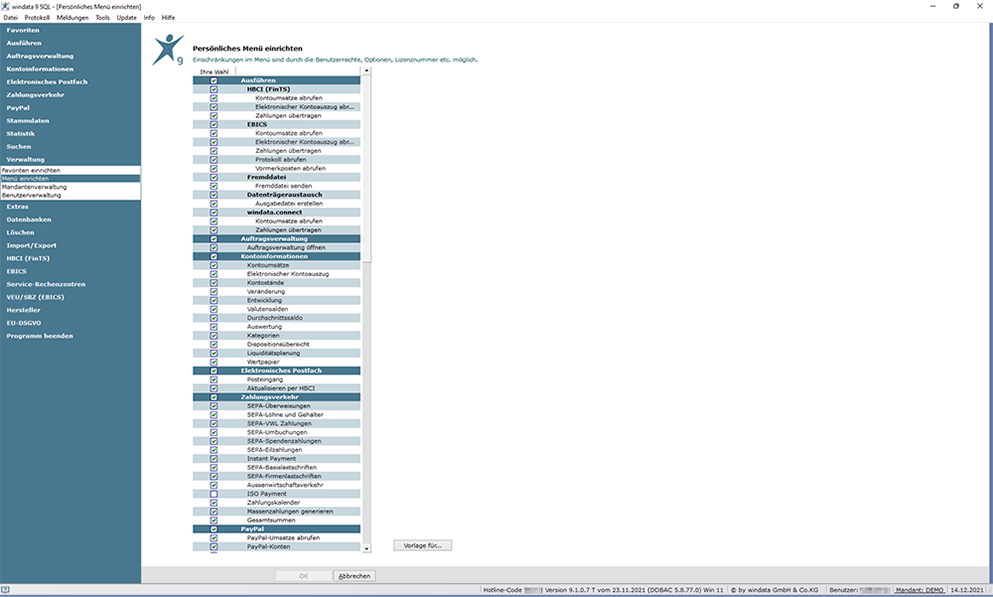Select Favoriten einrichten in sidebar
This screenshot has width=993, height=597.
click(x=70, y=170)
